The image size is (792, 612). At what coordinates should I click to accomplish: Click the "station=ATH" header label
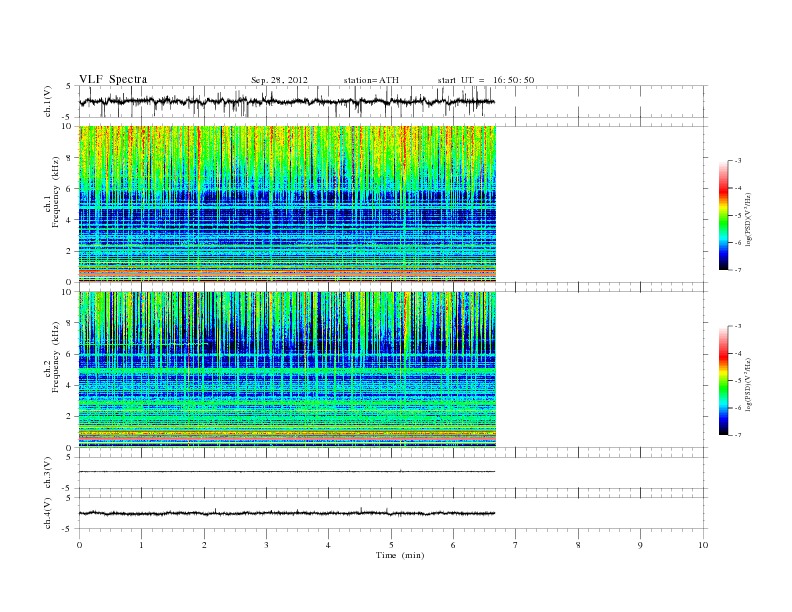pos(371,80)
